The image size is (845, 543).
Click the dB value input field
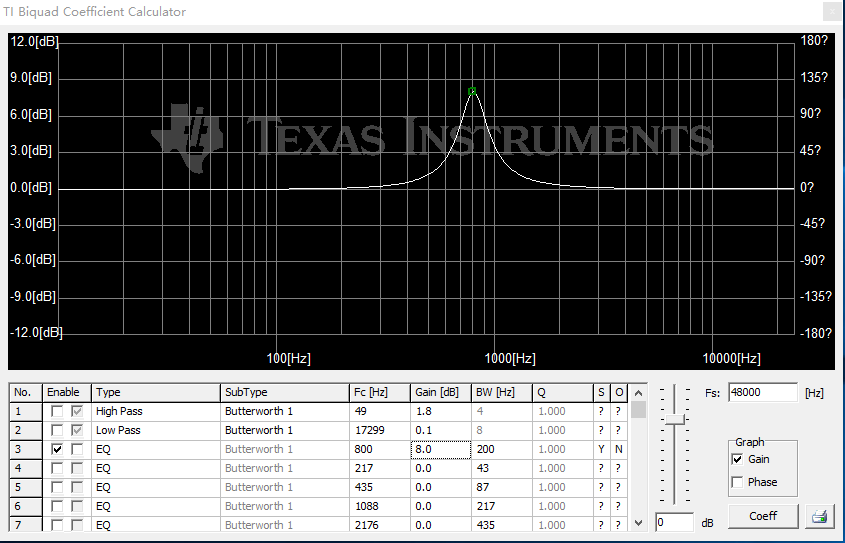coord(674,523)
